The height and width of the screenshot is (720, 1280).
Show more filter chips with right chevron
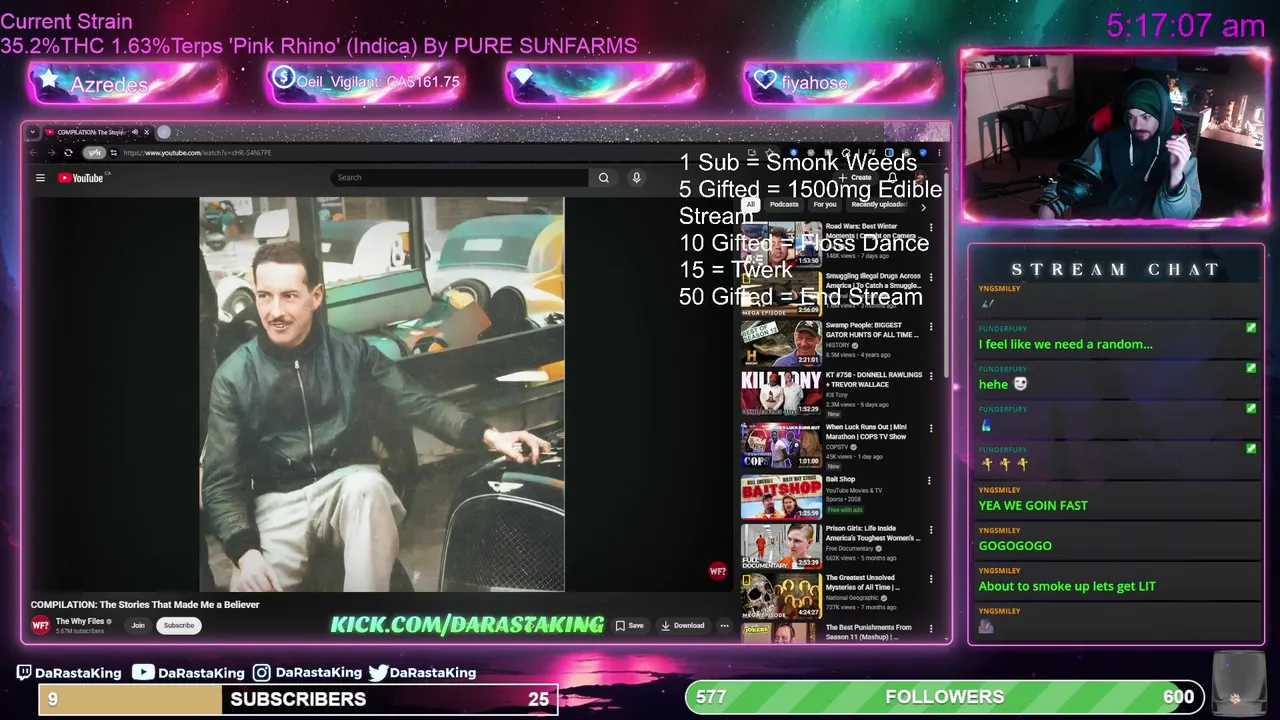pos(923,207)
